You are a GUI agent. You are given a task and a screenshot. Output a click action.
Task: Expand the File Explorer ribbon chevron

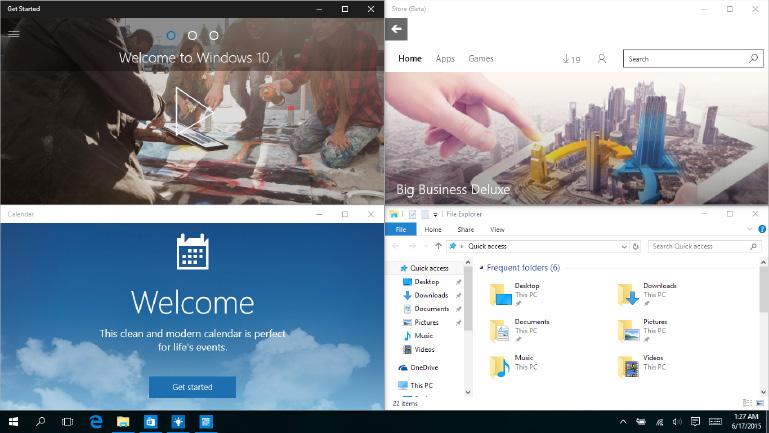pos(749,229)
